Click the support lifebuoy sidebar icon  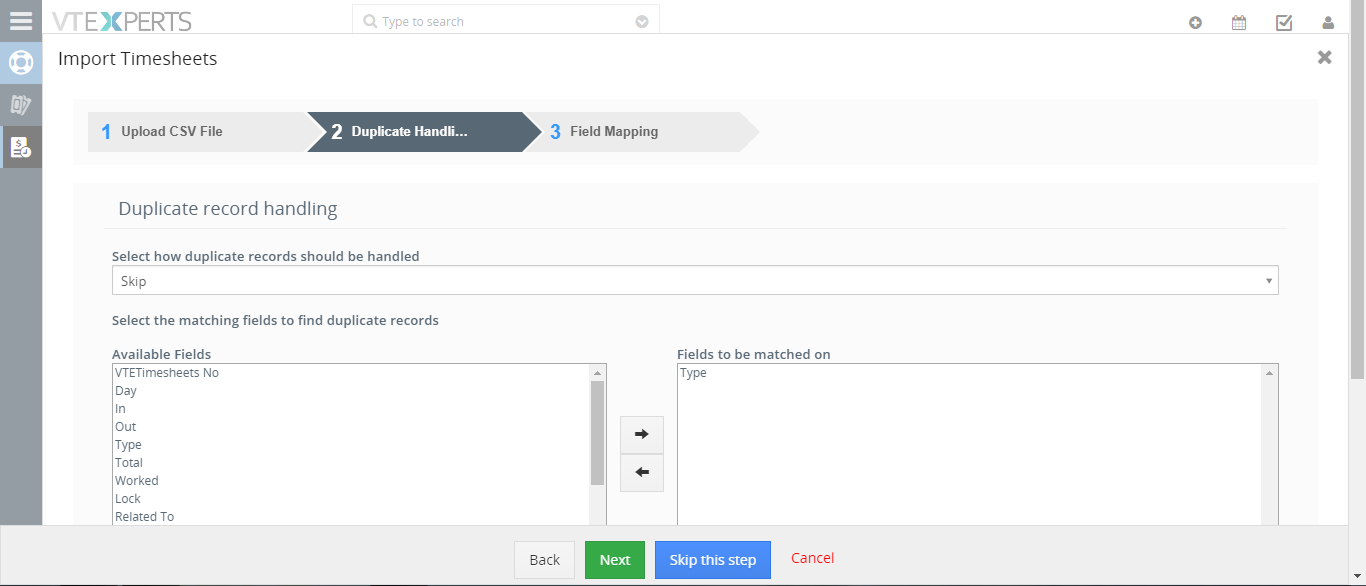click(21, 63)
